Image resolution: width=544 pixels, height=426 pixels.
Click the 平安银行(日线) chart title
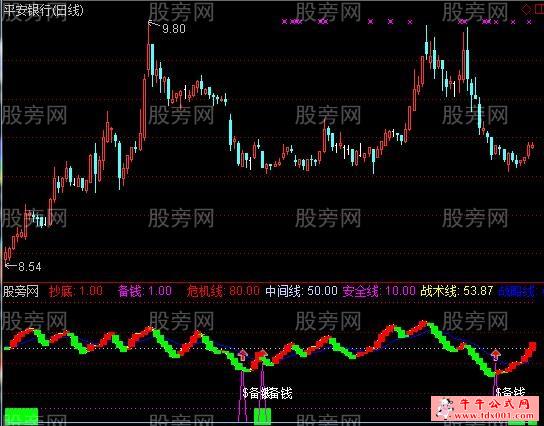tap(43, 10)
